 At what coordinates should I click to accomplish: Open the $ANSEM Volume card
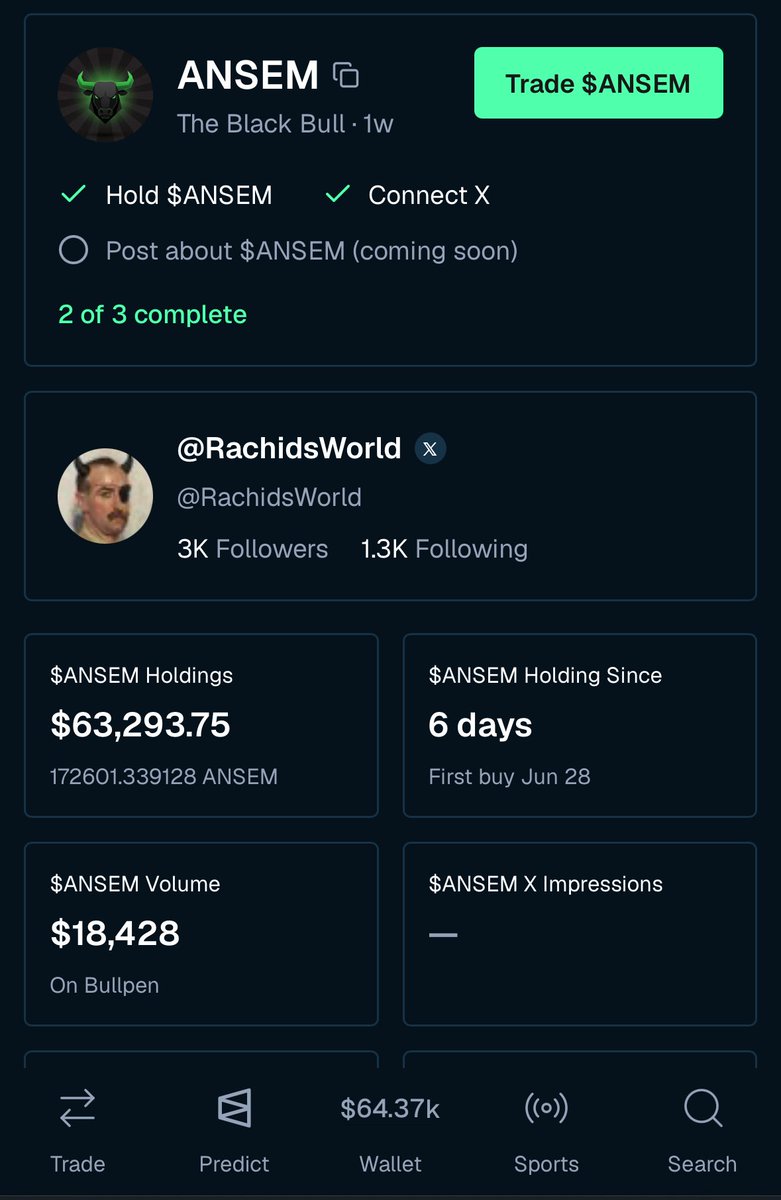click(x=201, y=934)
